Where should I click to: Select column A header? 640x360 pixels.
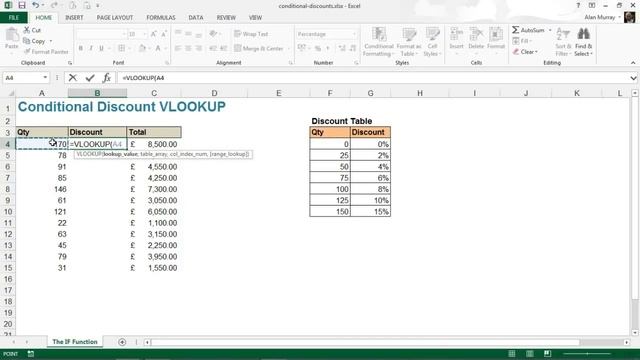(x=42, y=93)
